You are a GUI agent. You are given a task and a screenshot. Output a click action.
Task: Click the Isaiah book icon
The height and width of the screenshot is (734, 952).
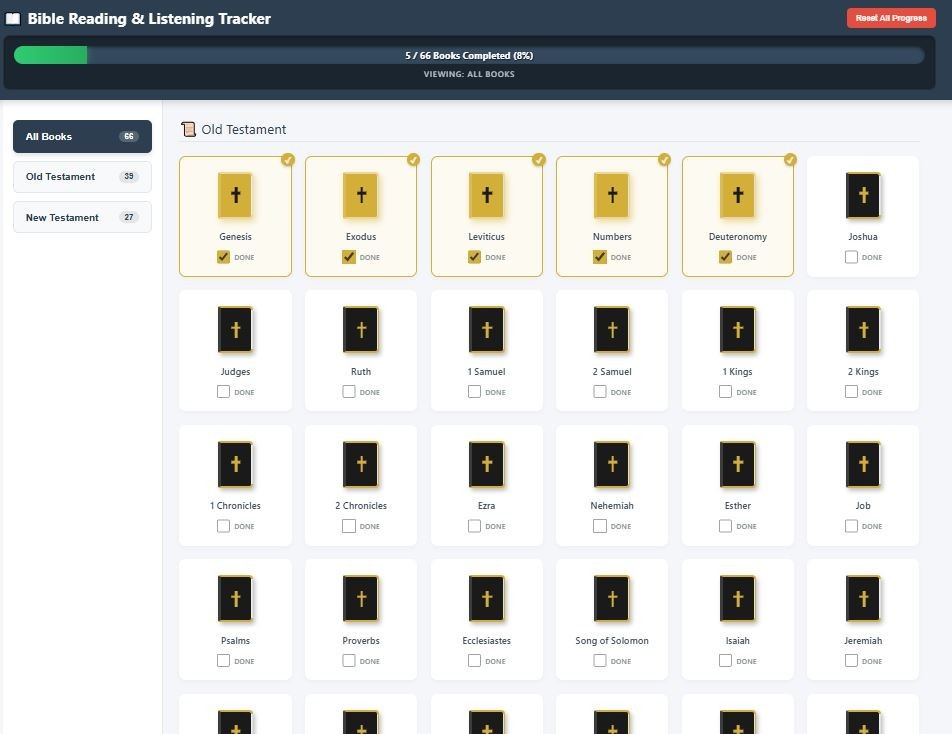coord(738,599)
